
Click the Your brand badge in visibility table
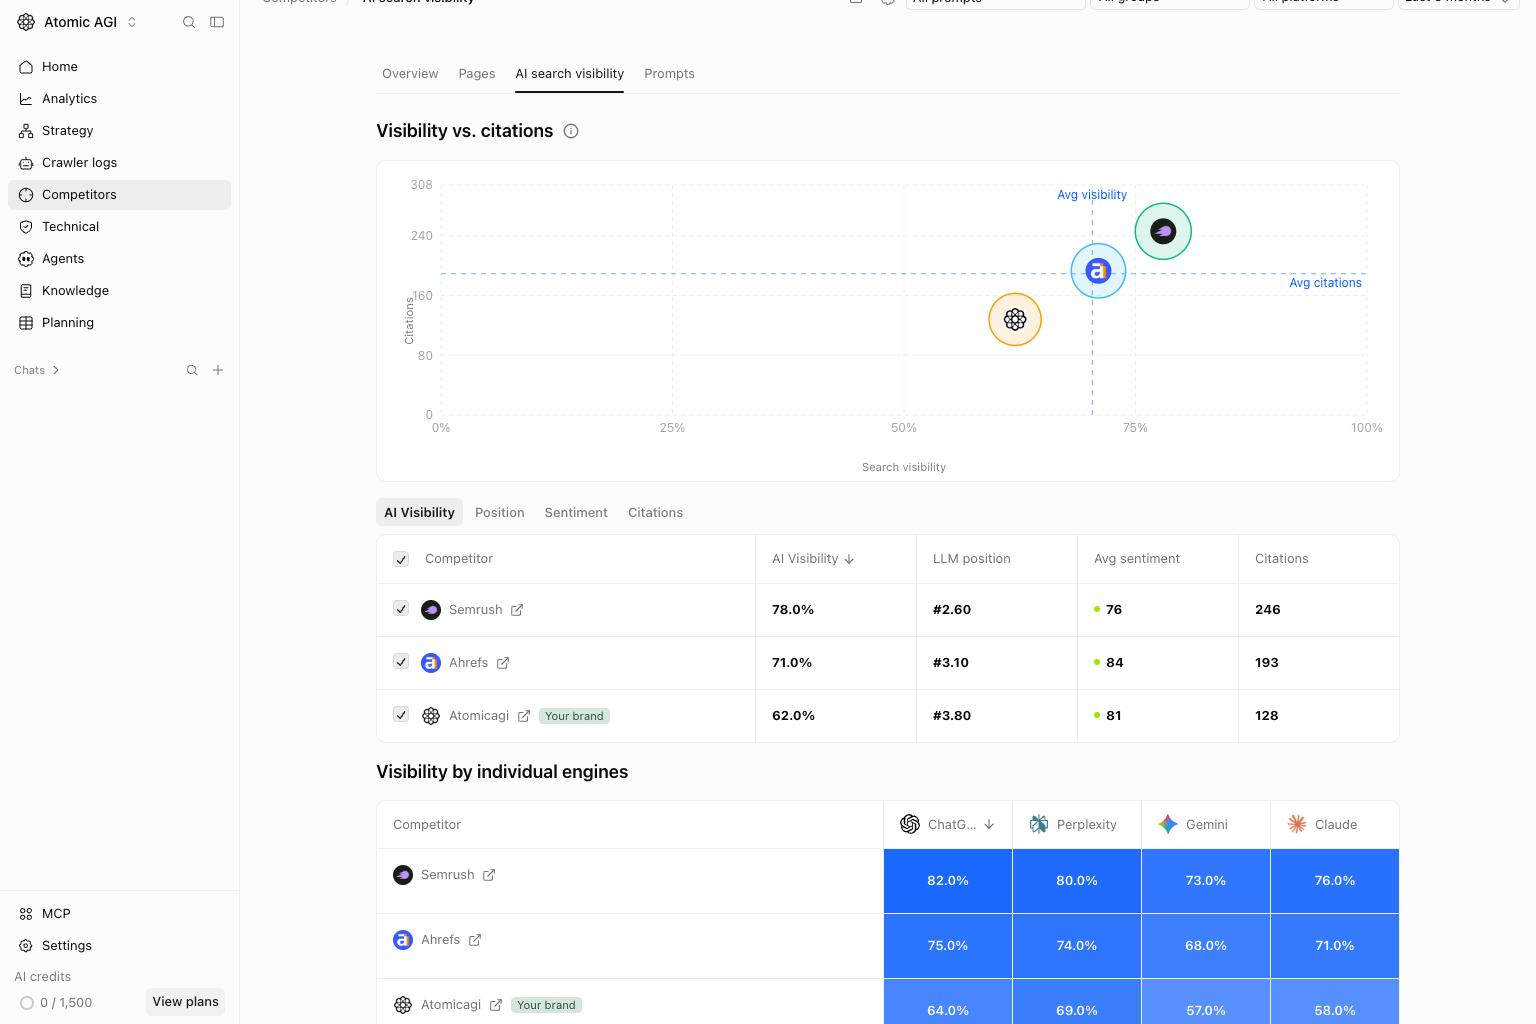click(574, 716)
